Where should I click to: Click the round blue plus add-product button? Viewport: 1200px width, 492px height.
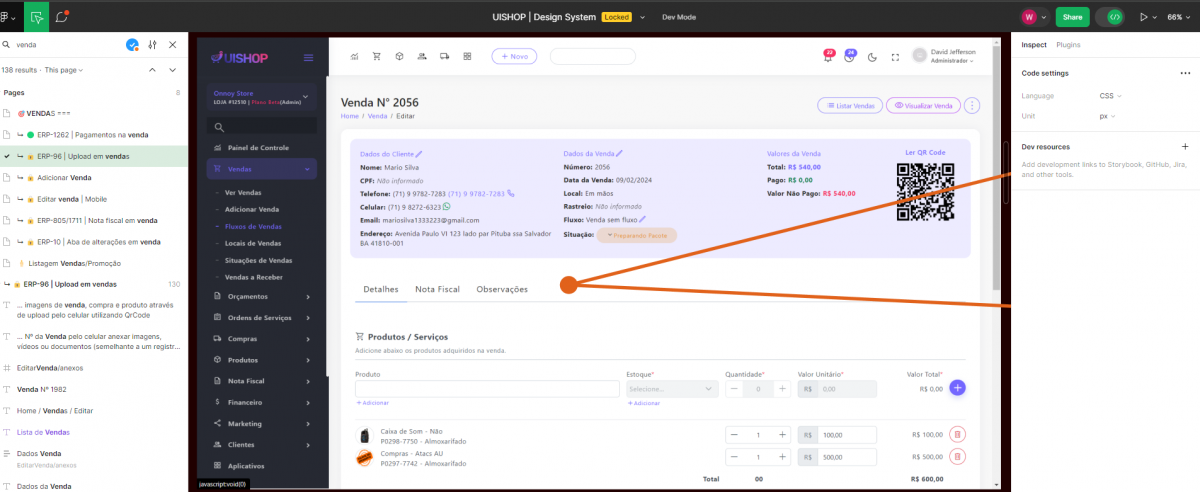[x=957, y=388]
